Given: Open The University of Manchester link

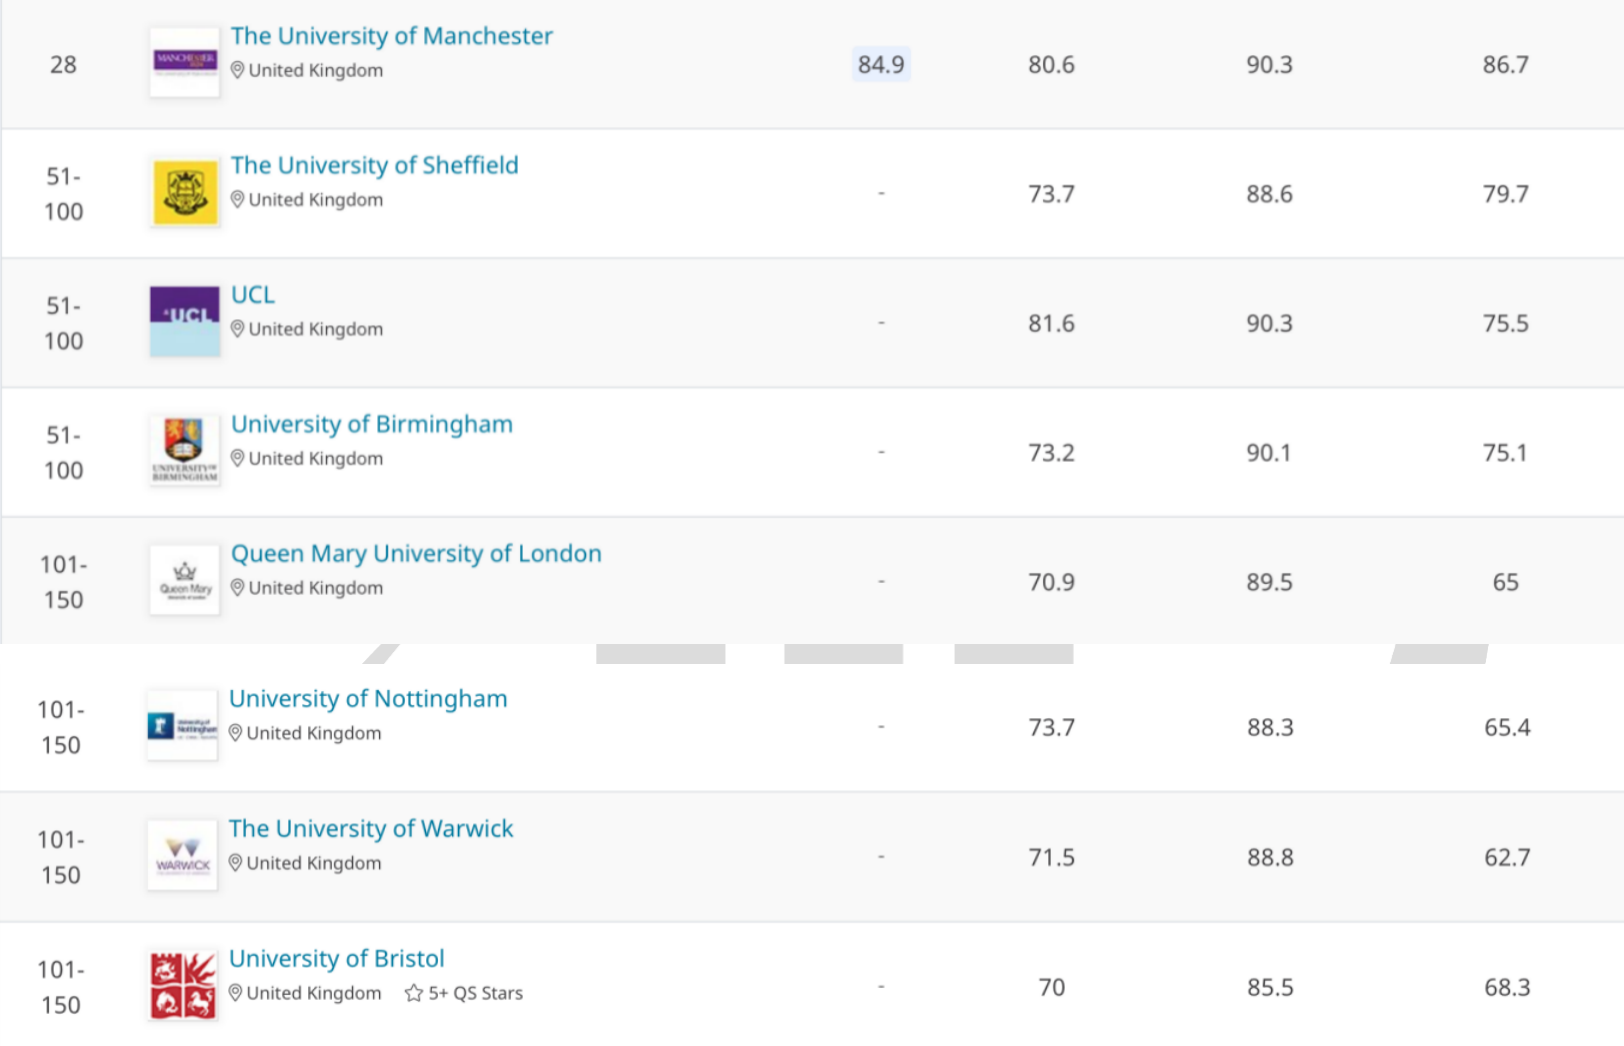Looking at the screenshot, I should (x=391, y=36).
